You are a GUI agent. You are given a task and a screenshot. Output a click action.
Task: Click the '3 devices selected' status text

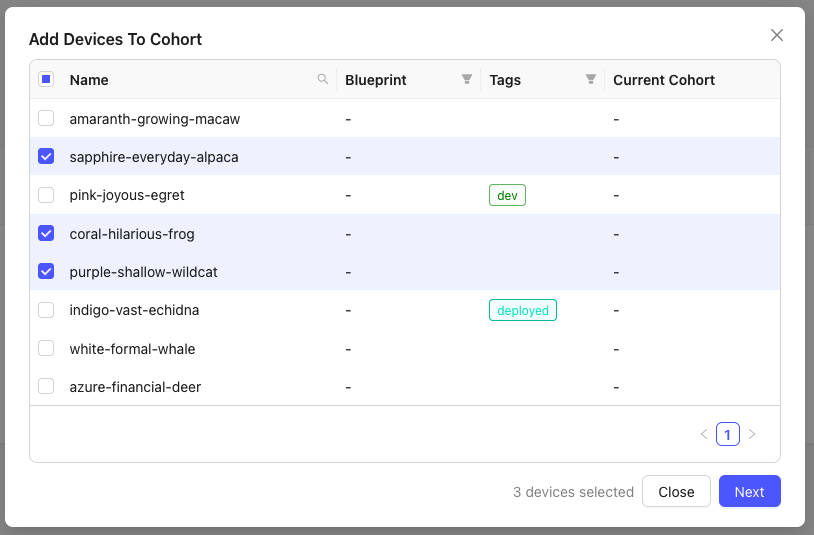pos(573,492)
